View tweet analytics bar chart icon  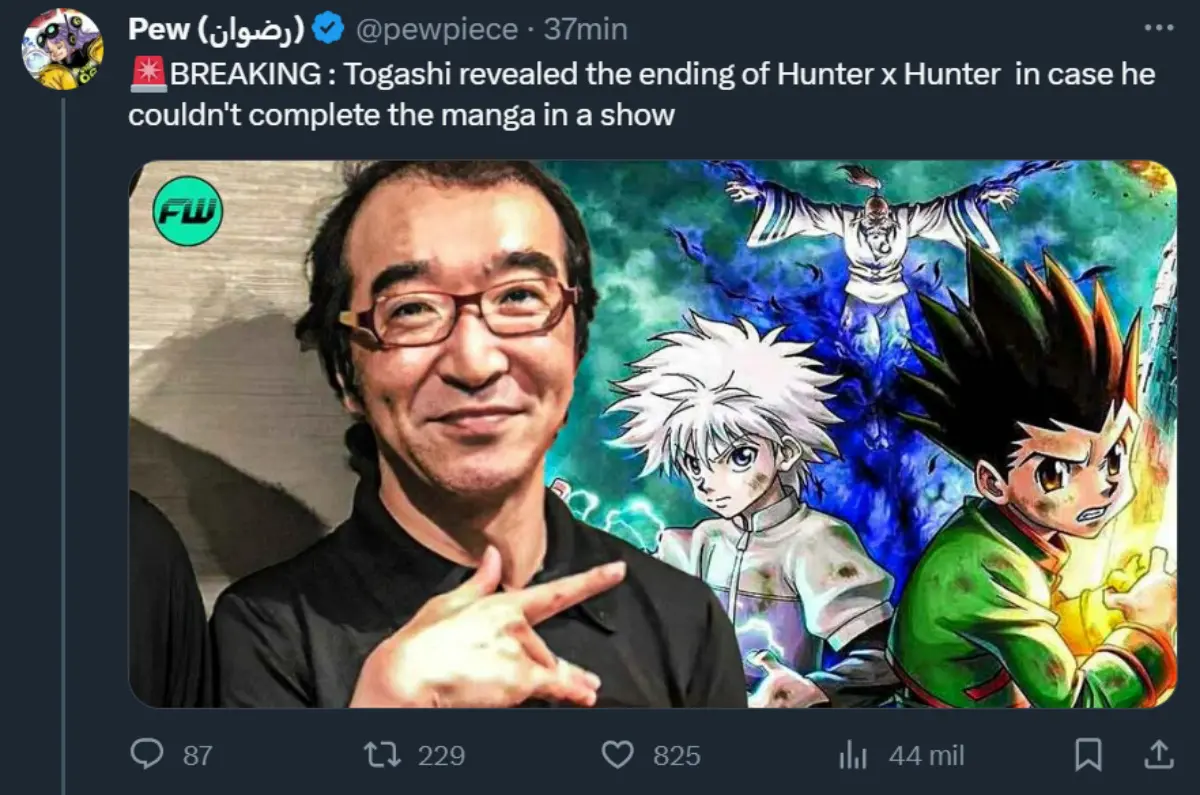852,755
